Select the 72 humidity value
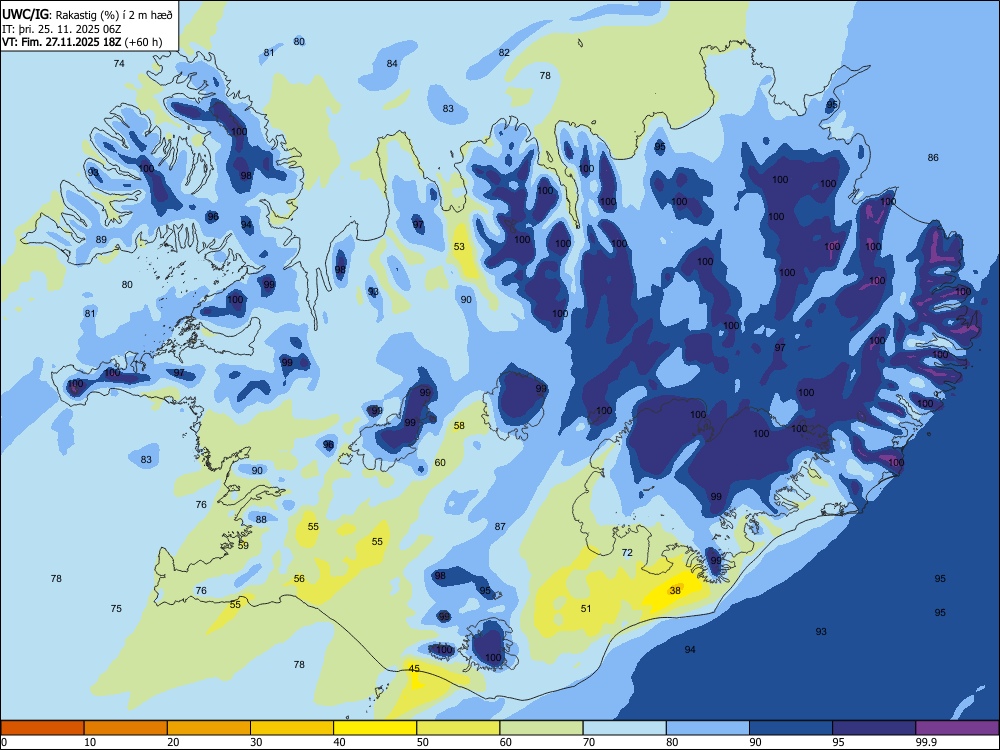 point(627,552)
